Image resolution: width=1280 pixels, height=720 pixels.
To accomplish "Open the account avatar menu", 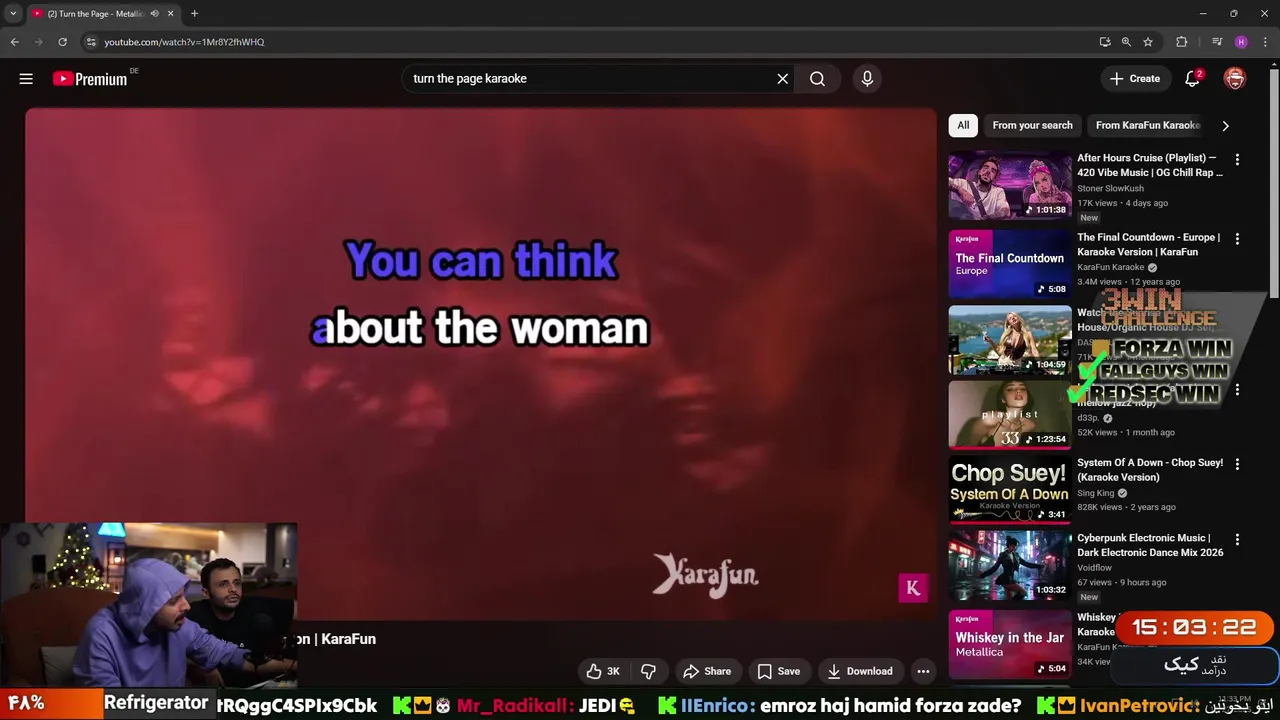I will tap(1235, 79).
